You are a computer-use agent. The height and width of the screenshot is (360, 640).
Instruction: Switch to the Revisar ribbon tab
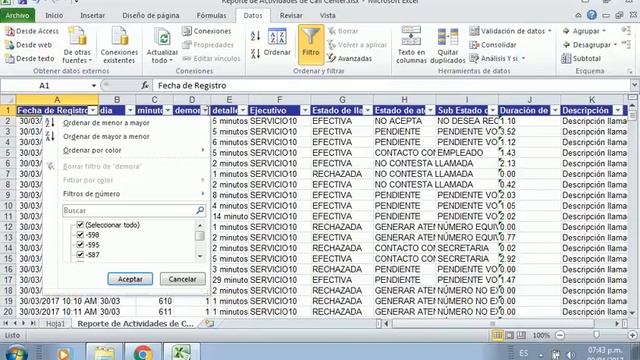291,16
